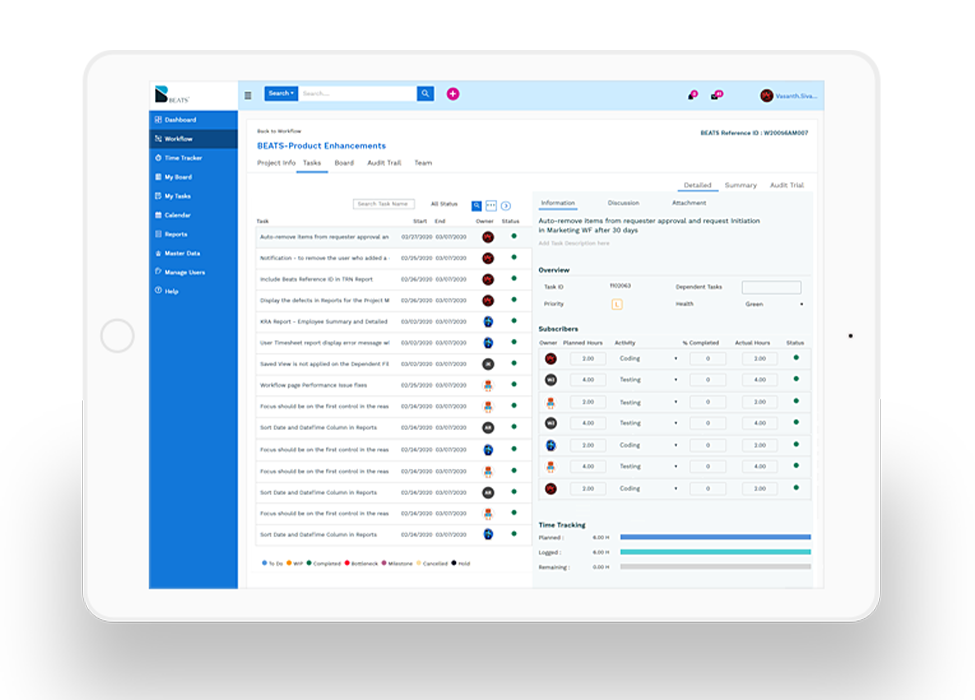Screen dimensions: 975x700
Task: Click owner avatar in Include Beats Reference row
Action: (488, 279)
